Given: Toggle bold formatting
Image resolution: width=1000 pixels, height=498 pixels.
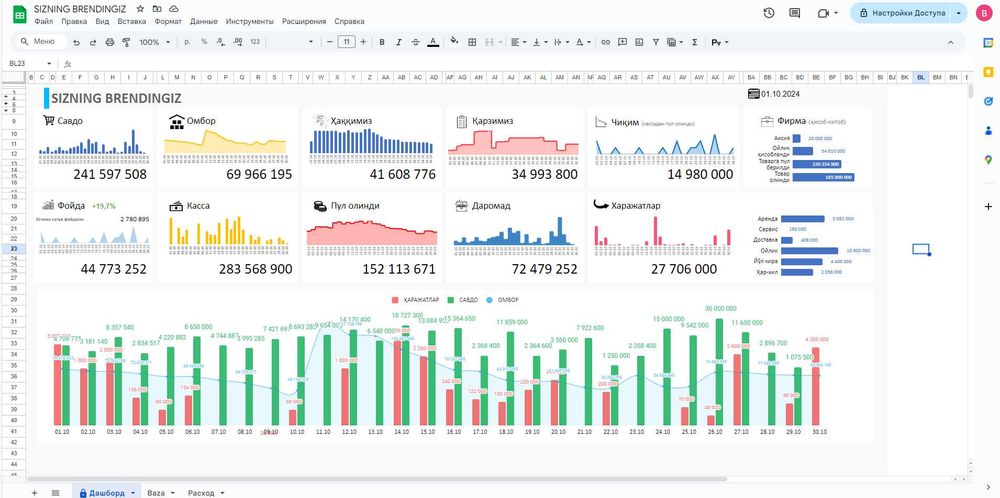Looking at the screenshot, I should (x=382, y=42).
